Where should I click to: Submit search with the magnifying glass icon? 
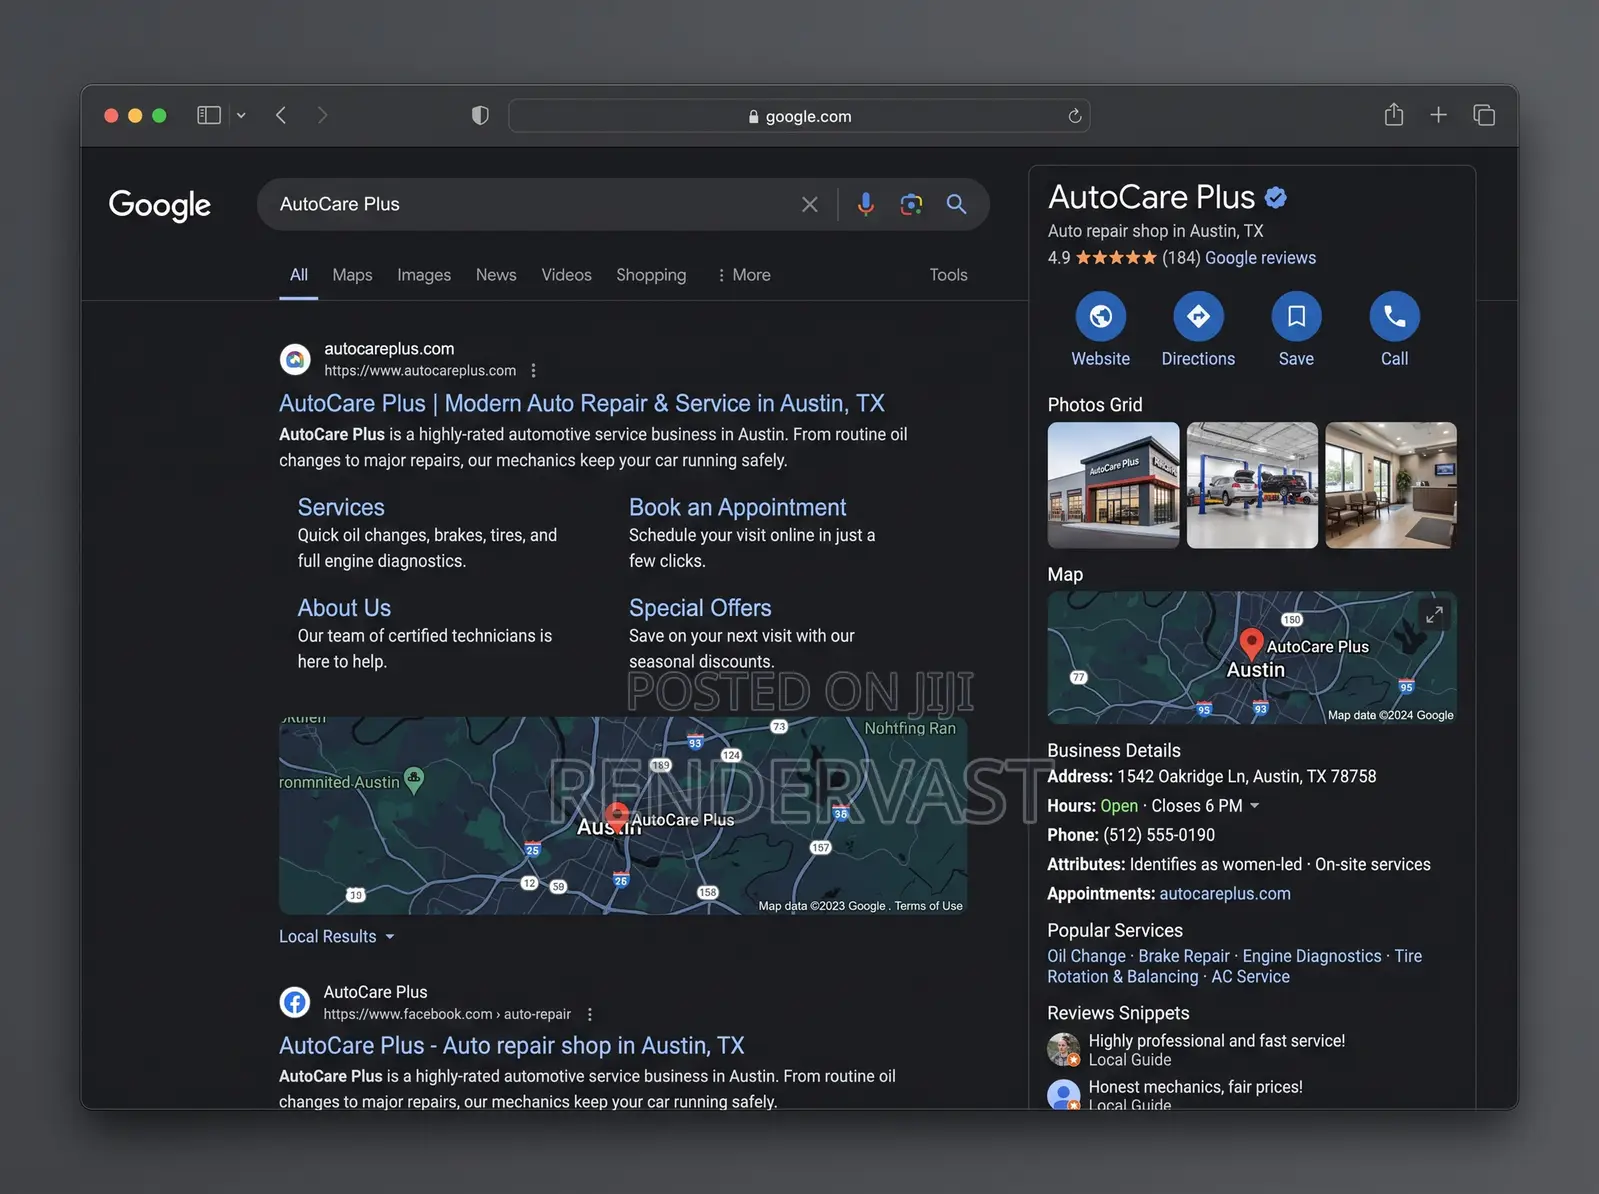click(x=956, y=204)
